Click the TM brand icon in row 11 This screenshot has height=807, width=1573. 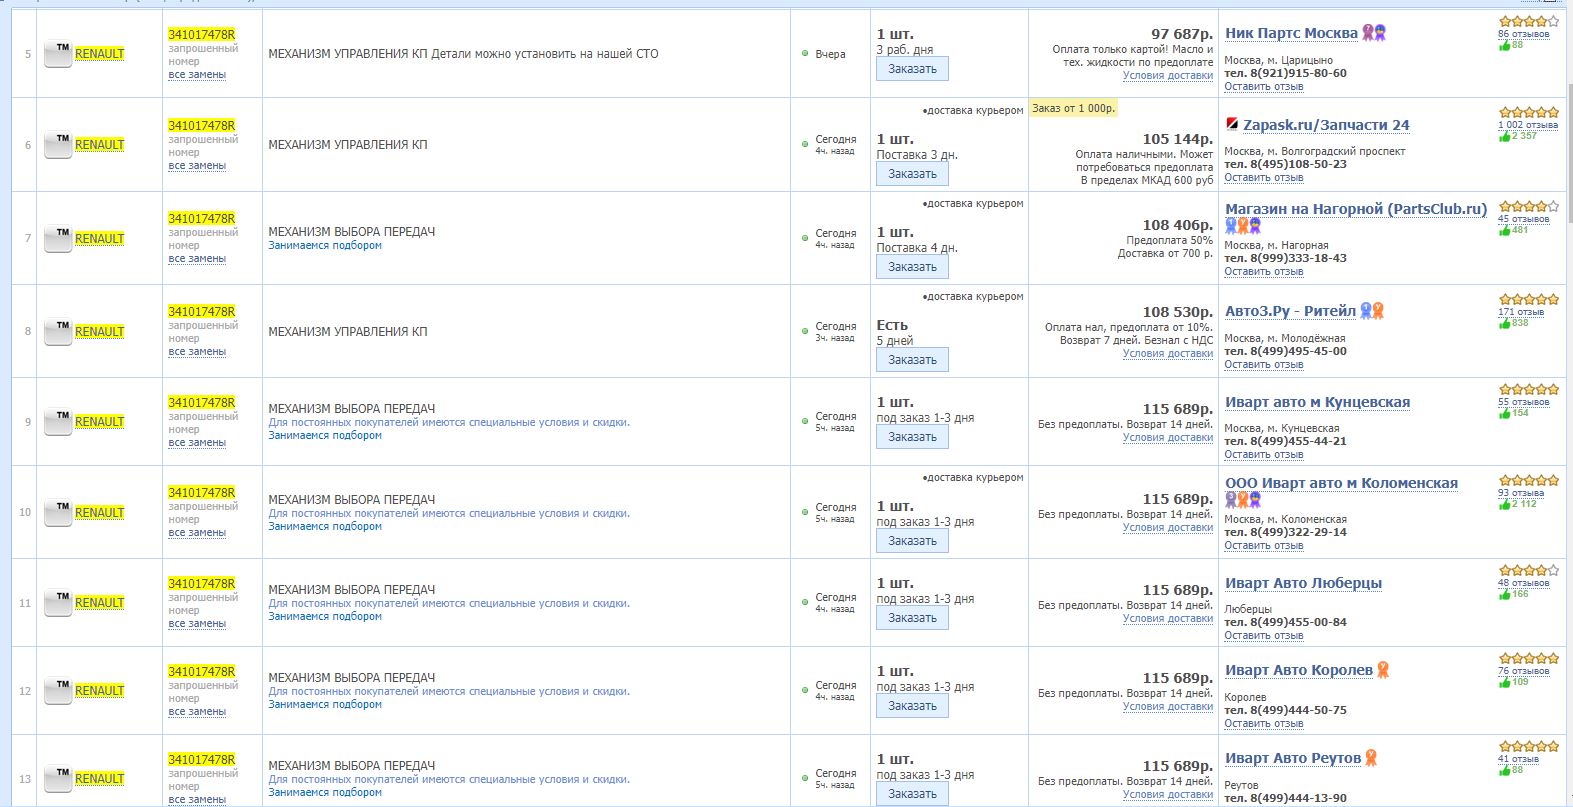click(58, 603)
